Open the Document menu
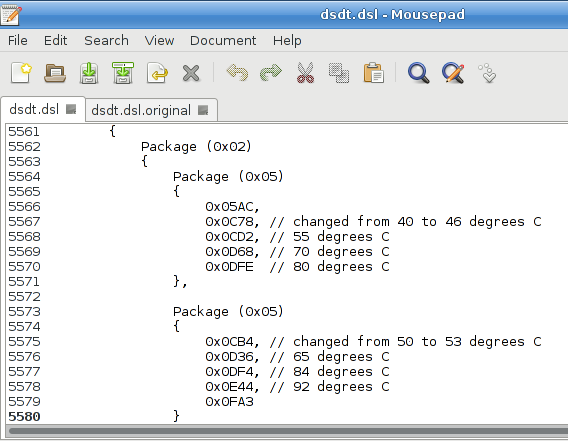 click(223, 40)
